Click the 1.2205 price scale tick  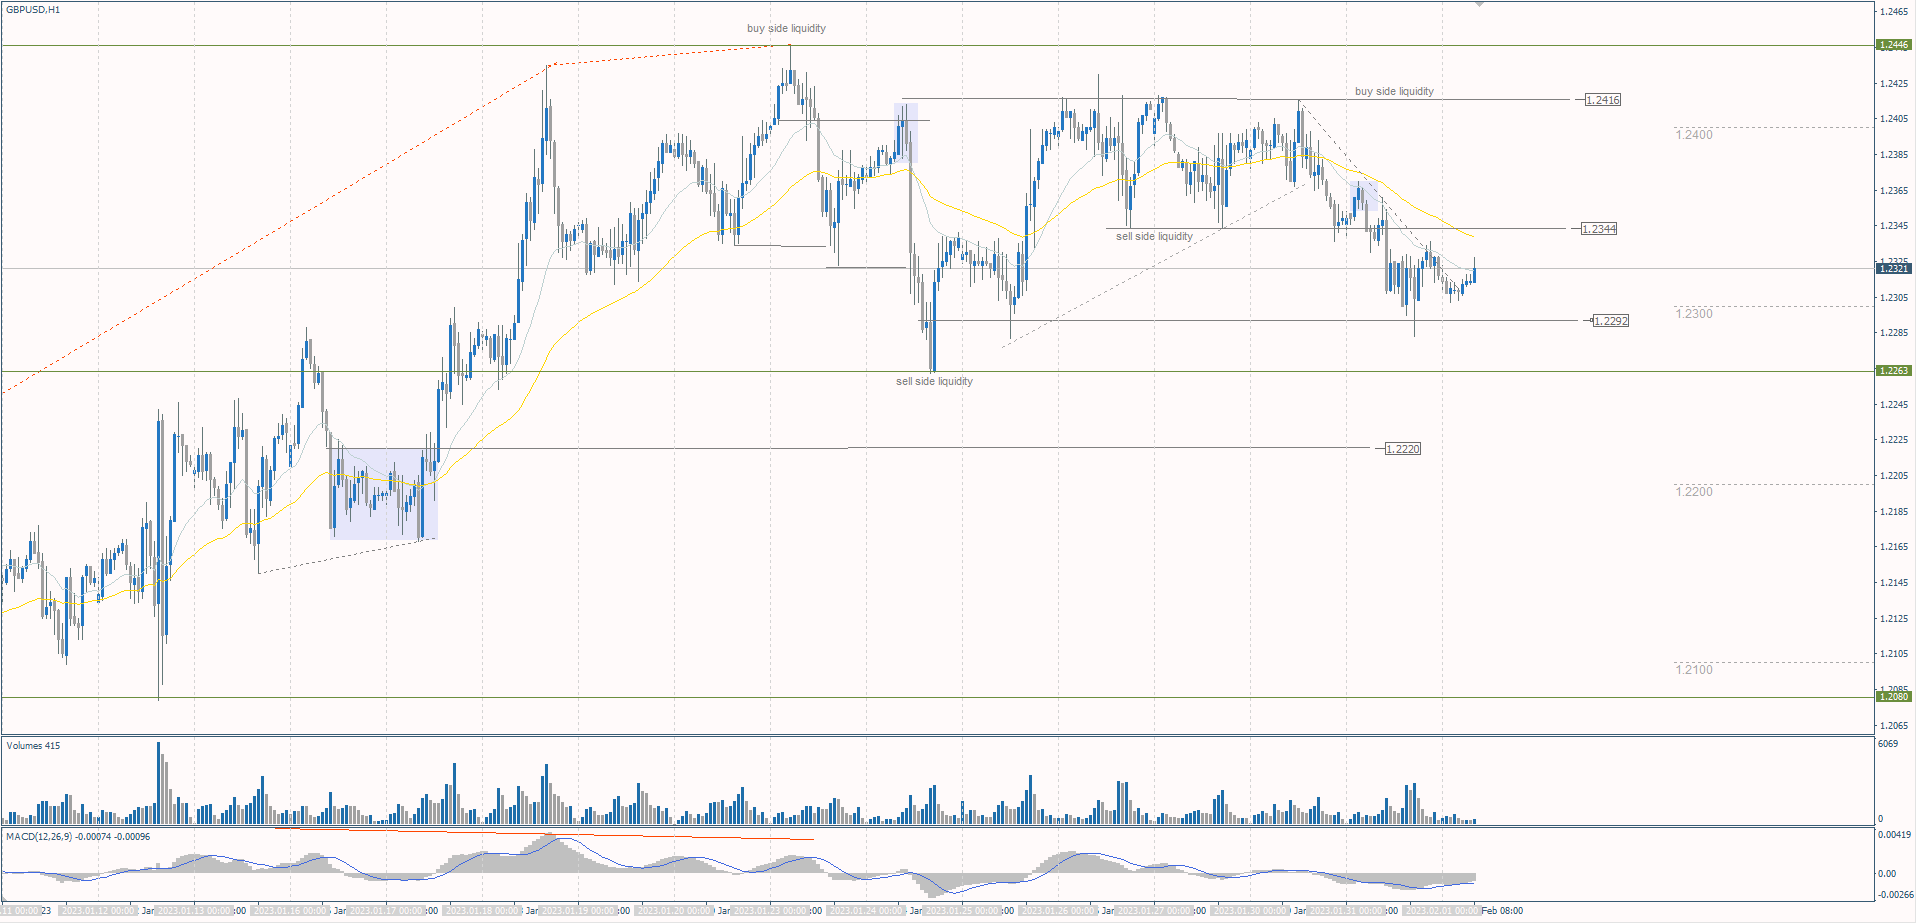[1893, 476]
